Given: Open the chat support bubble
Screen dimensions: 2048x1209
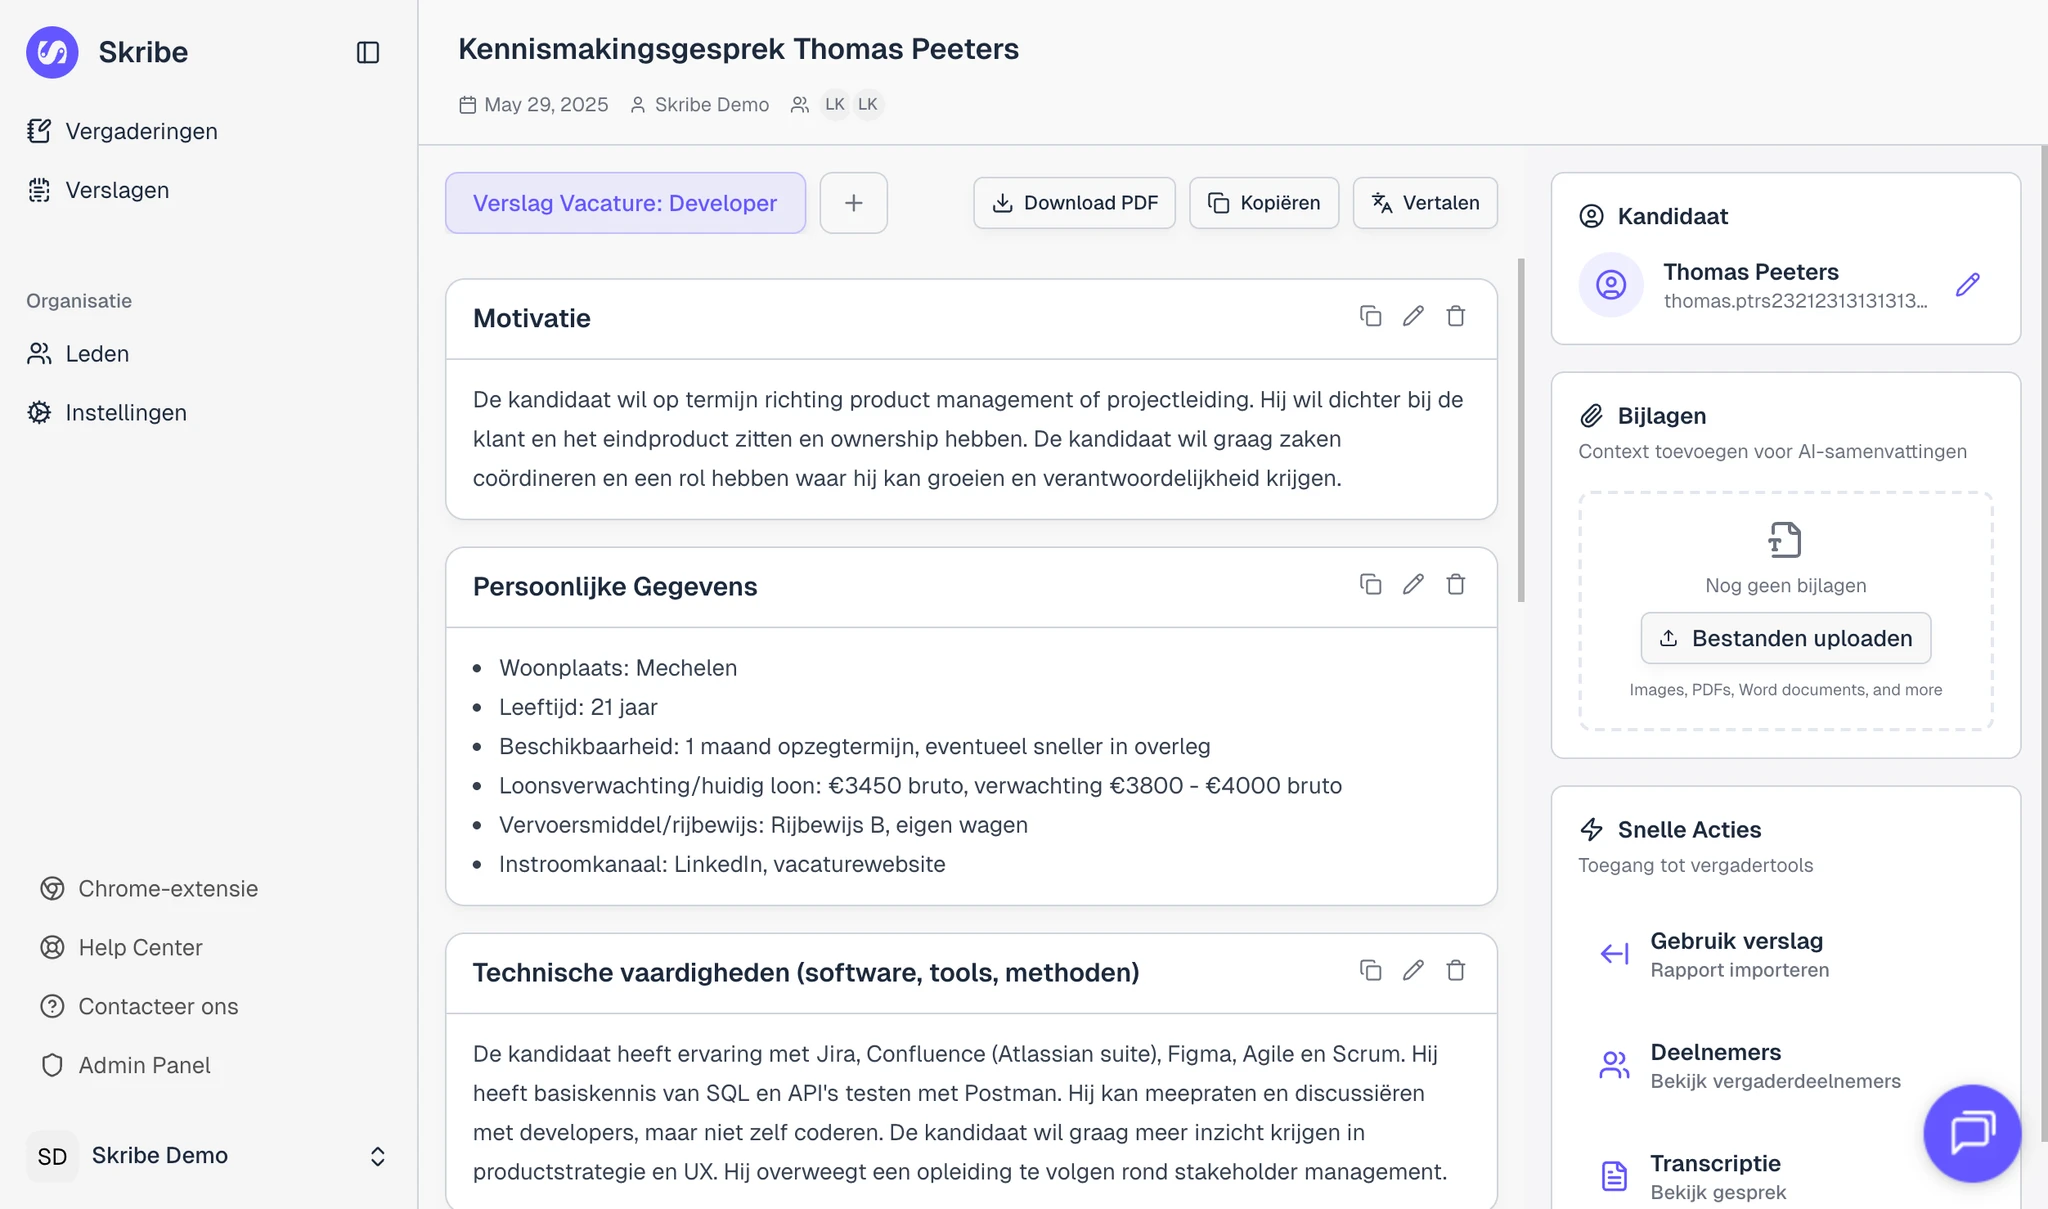Looking at the screenshot, I should pyautogui.click(x=1972, y=1133).
